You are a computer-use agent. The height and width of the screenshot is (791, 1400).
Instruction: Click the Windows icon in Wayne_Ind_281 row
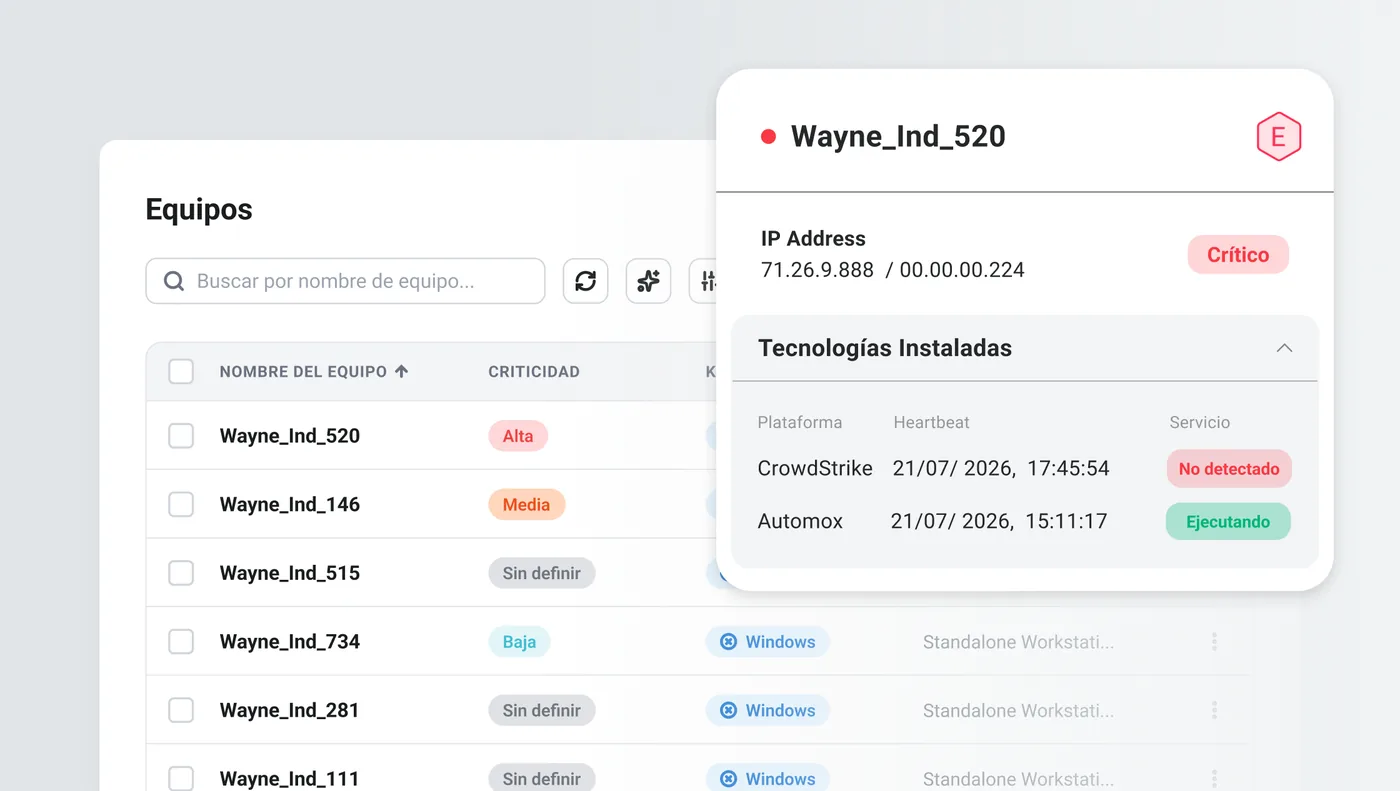(729, 710)
